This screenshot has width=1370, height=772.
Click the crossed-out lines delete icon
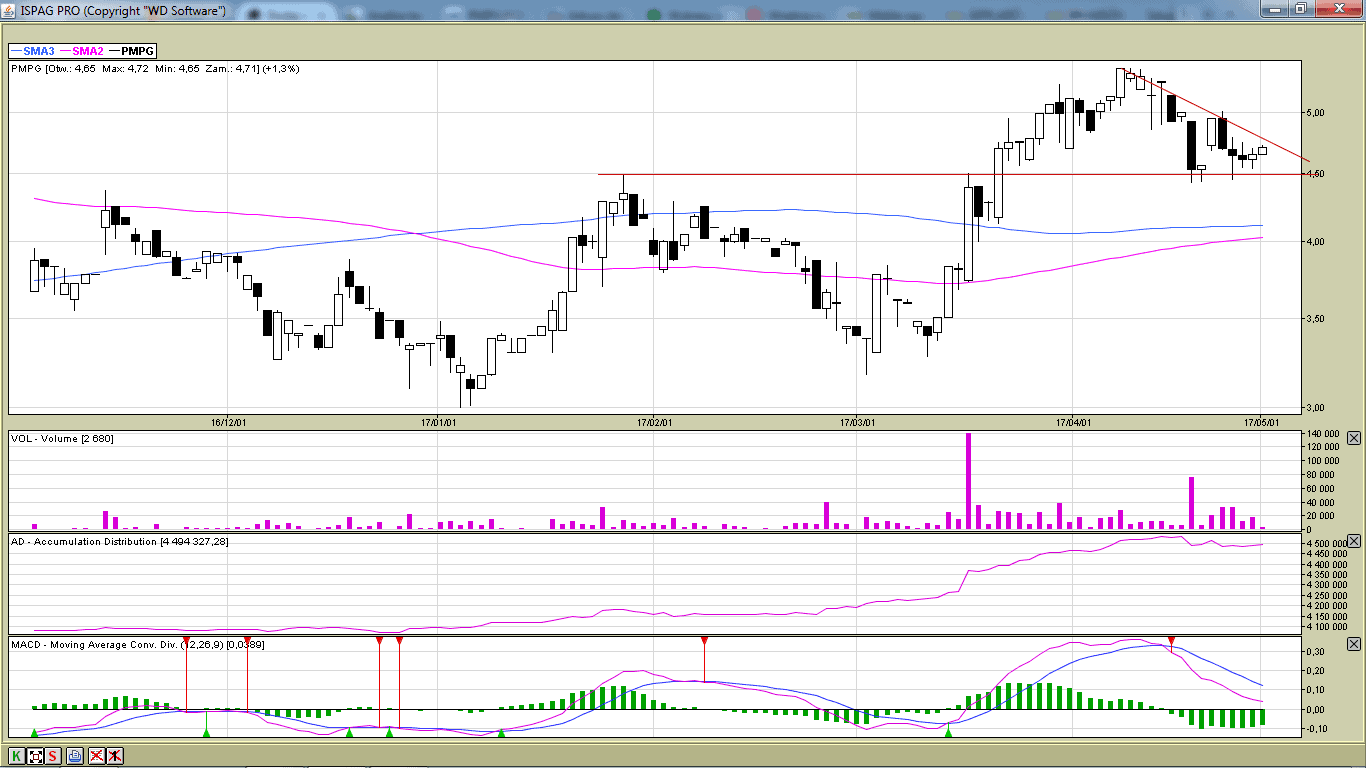click(x=96, y=756)
